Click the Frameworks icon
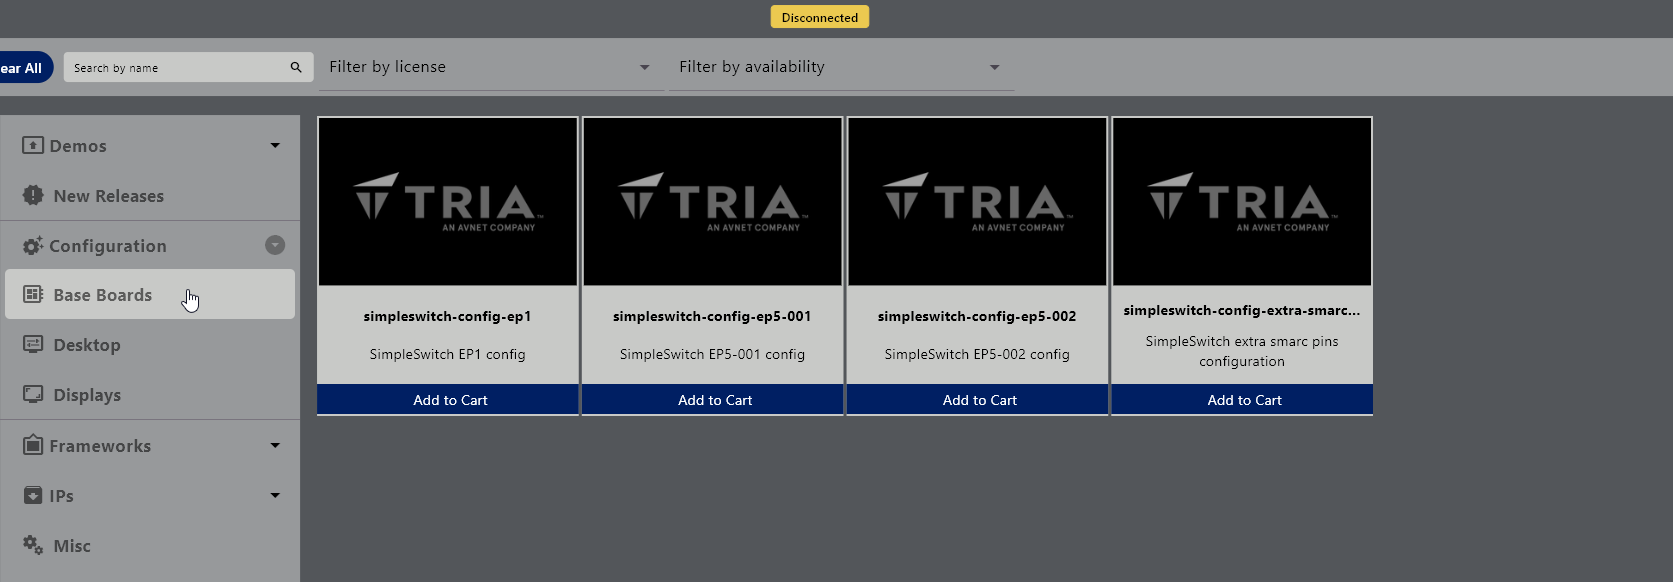 tap(33, 445)
